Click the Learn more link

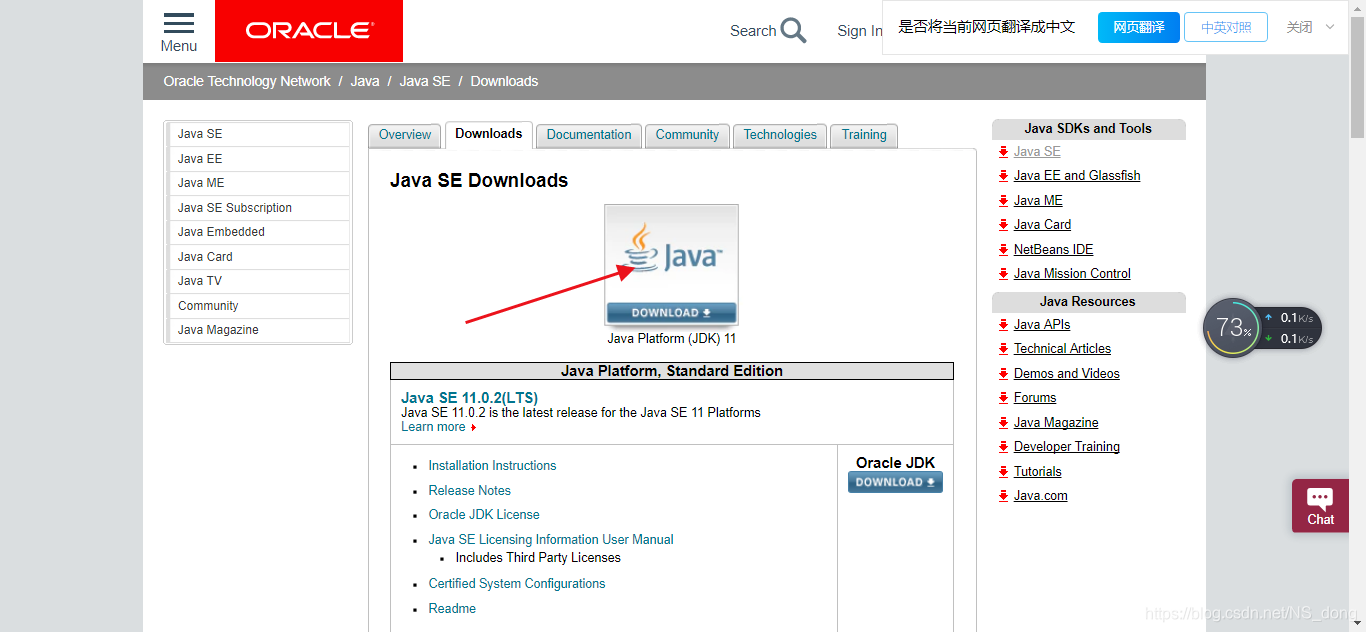433,427
